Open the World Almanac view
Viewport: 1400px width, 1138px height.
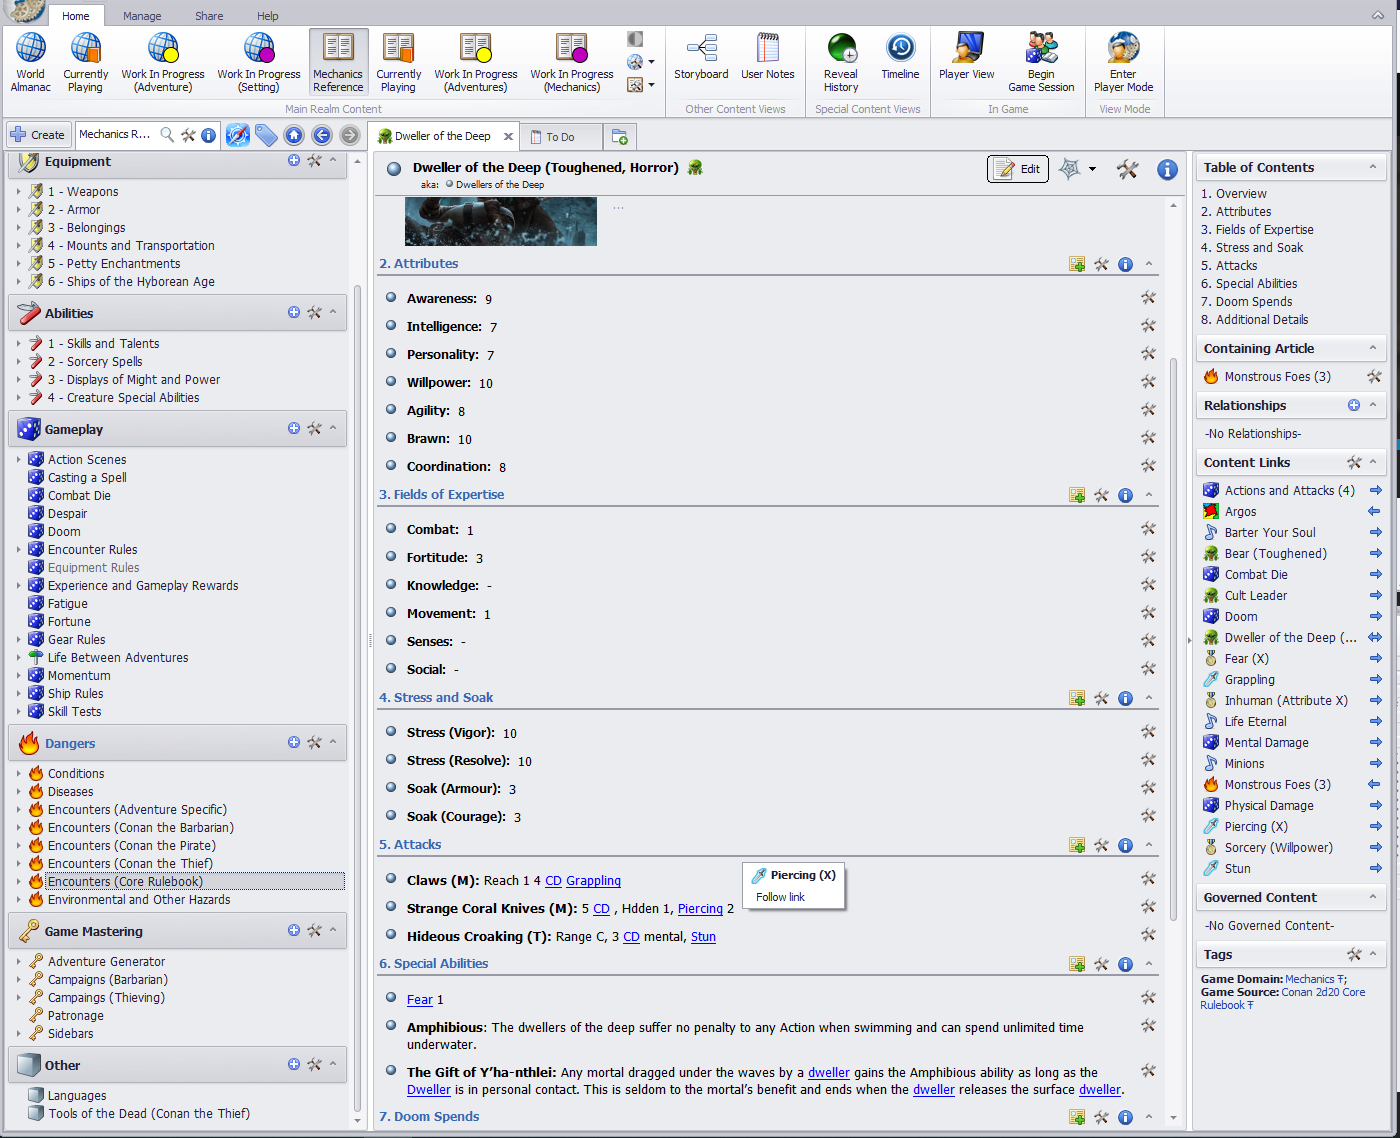30,61
